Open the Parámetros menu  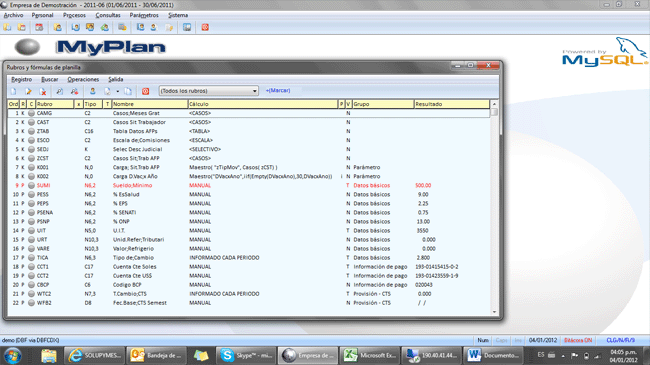pos(144,15)
